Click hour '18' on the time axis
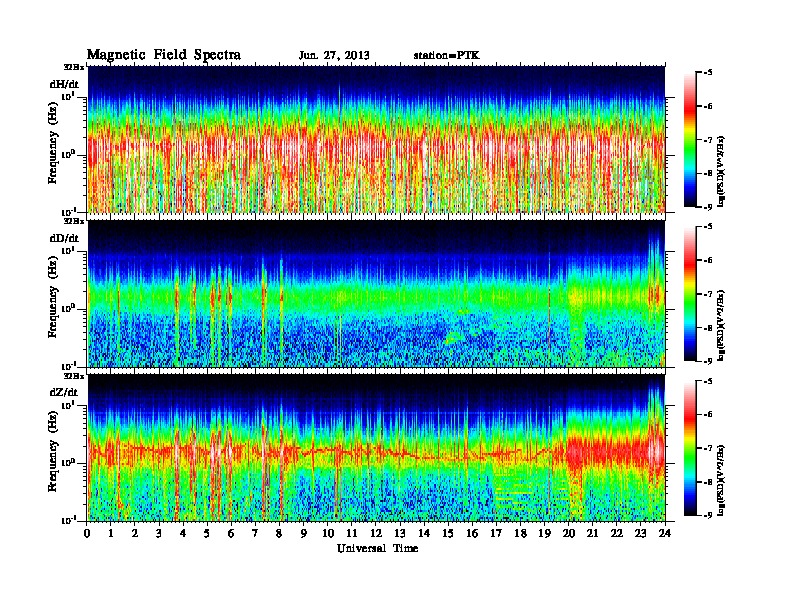 (520, 533)
